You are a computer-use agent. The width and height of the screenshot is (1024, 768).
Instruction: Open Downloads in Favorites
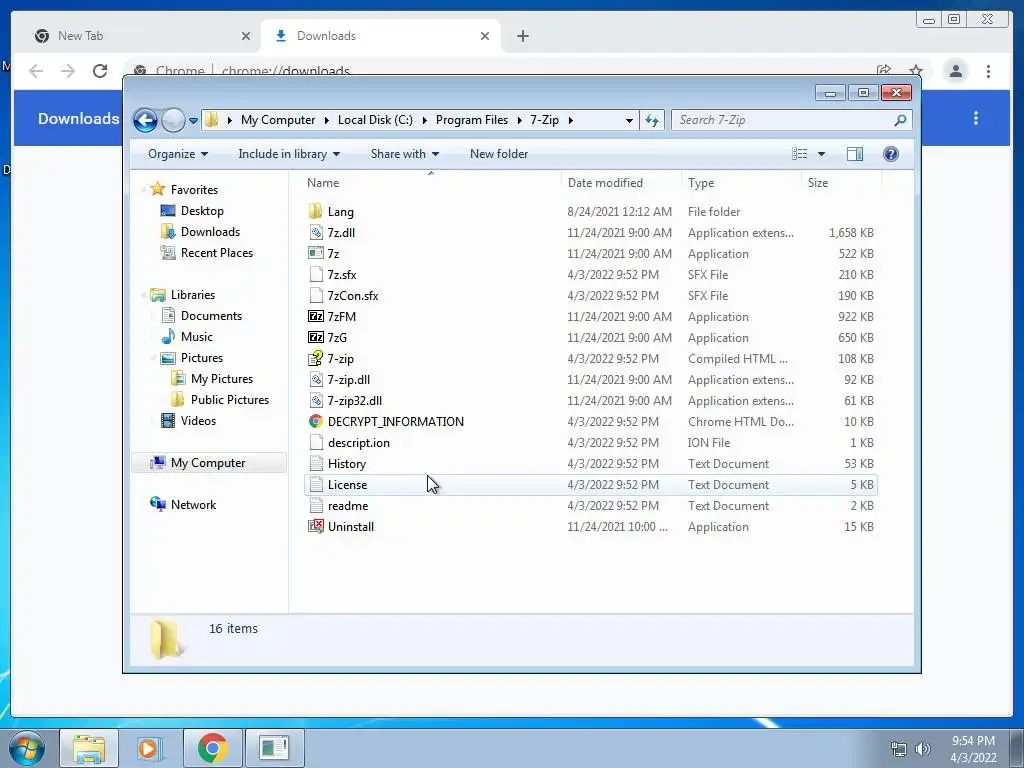point(210,232)
